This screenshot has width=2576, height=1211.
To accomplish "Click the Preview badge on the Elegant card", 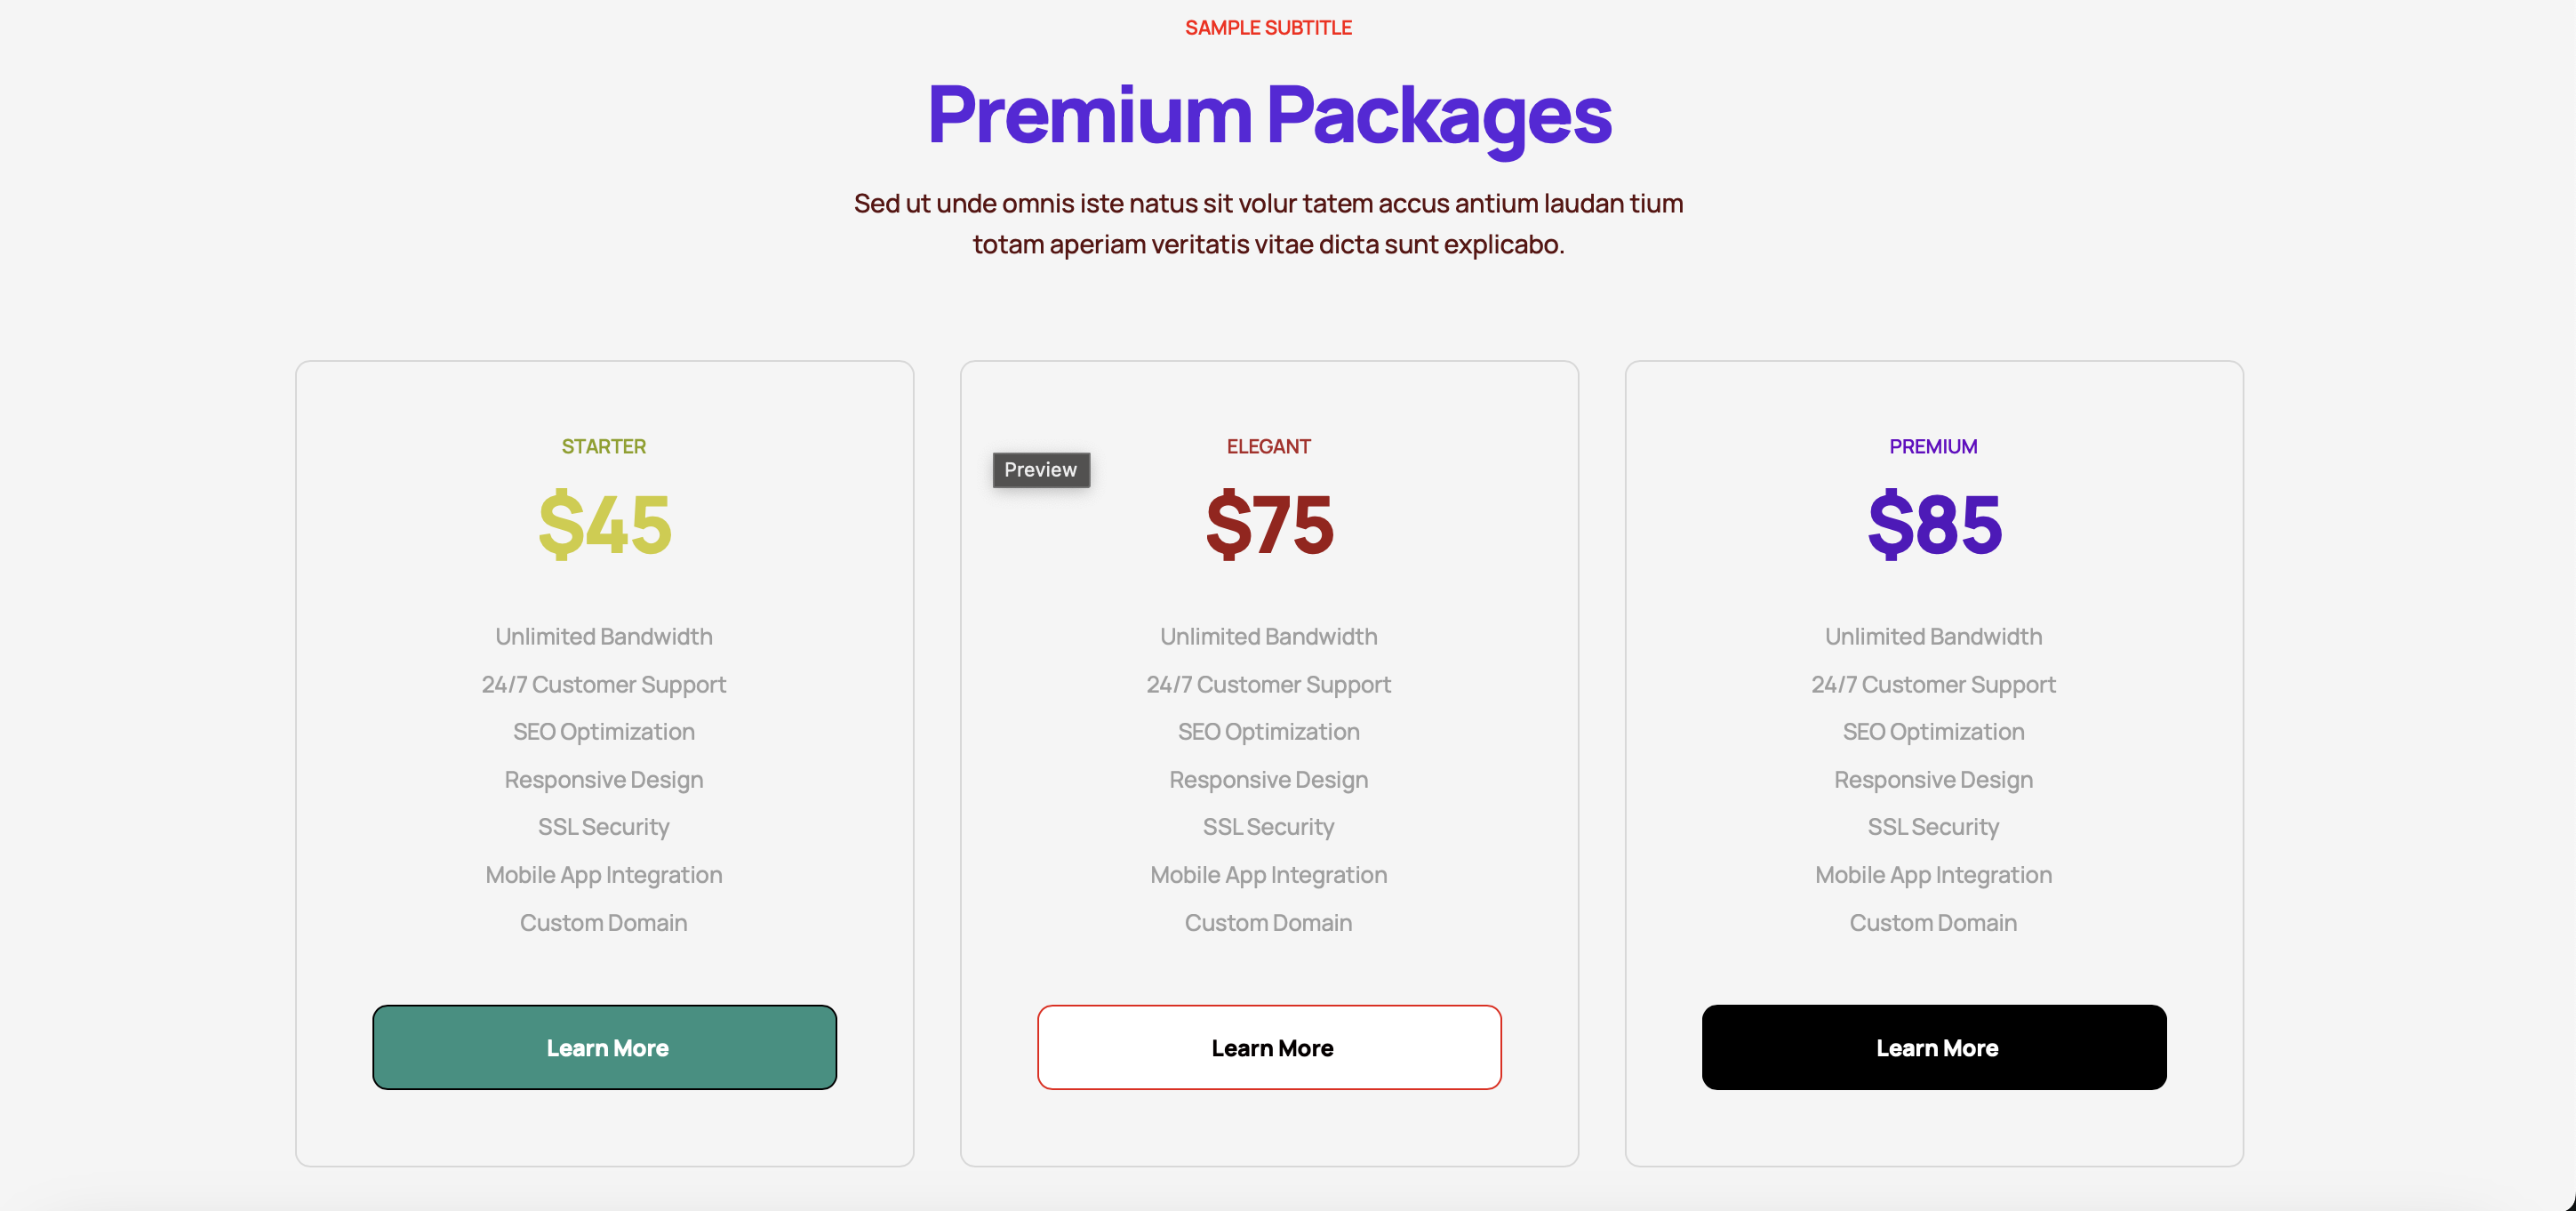I will pyautogui.click(x=1040, y=470).
